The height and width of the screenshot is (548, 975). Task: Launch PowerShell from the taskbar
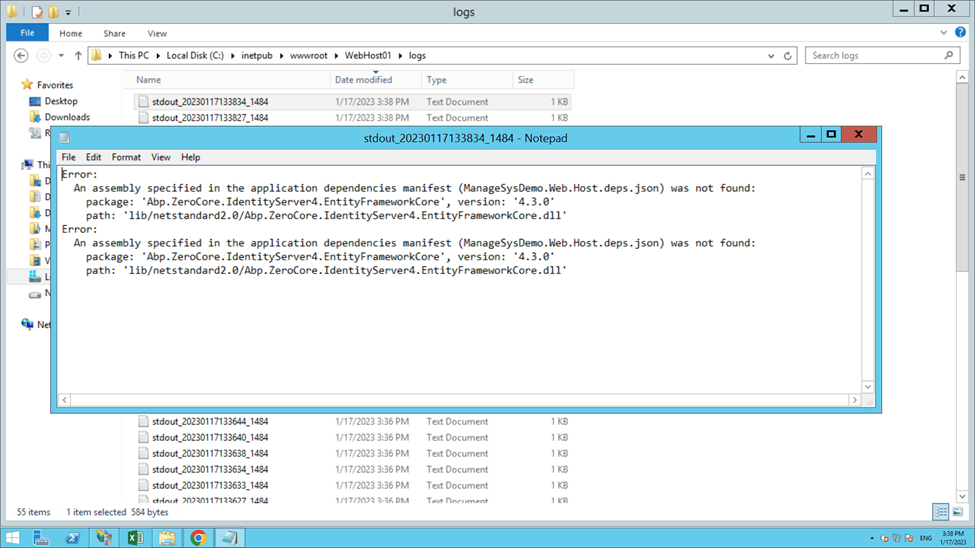73,537
